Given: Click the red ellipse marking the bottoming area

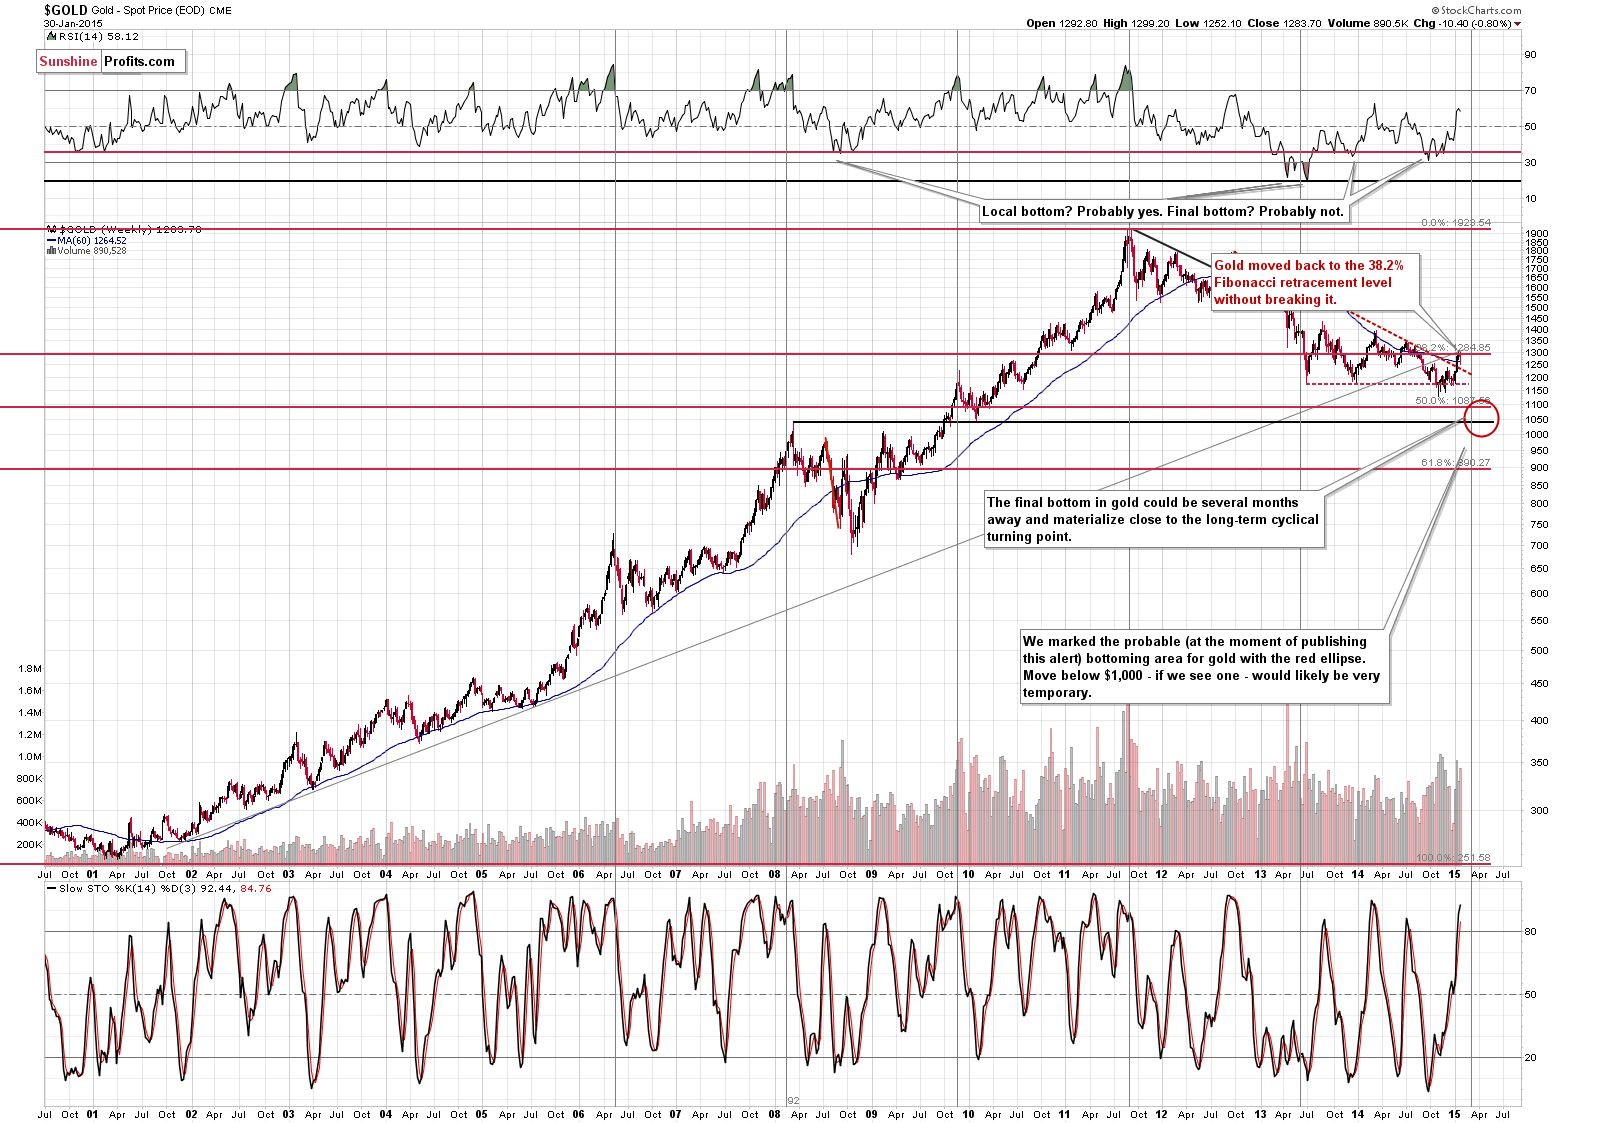Looking at the screenshot, I should [x=1481, y=419].
